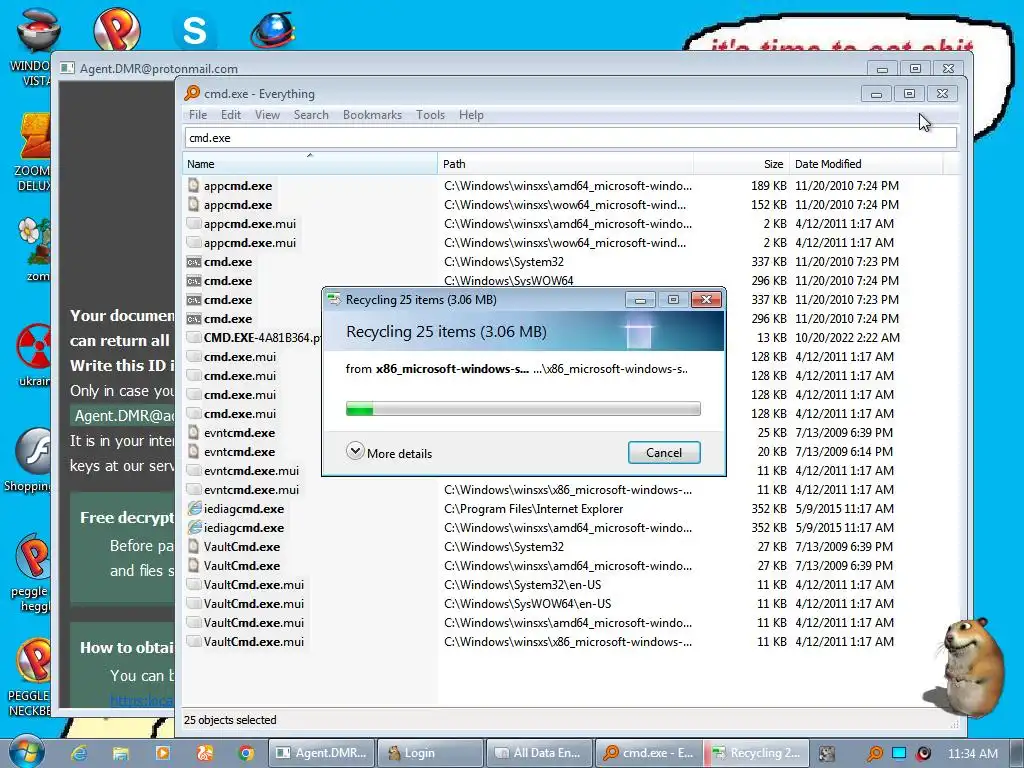Open the Edit menu in Everything

[x=231, y=115]
